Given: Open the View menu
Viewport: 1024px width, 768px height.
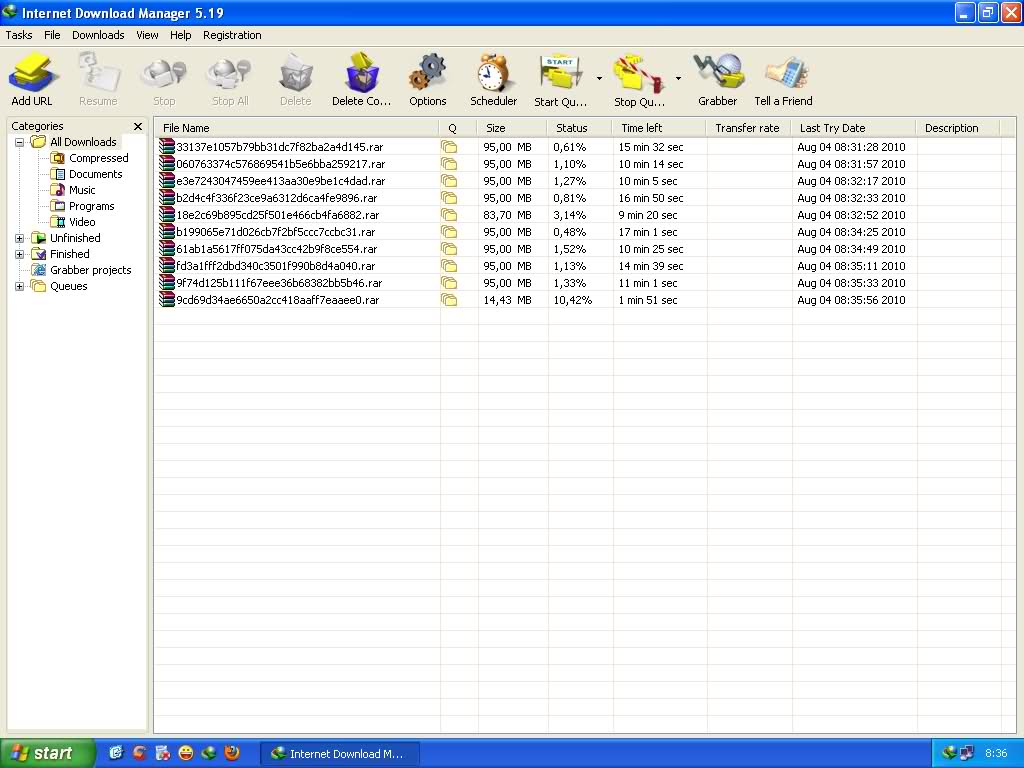Looking at the screenshot, I should point(147,35).
